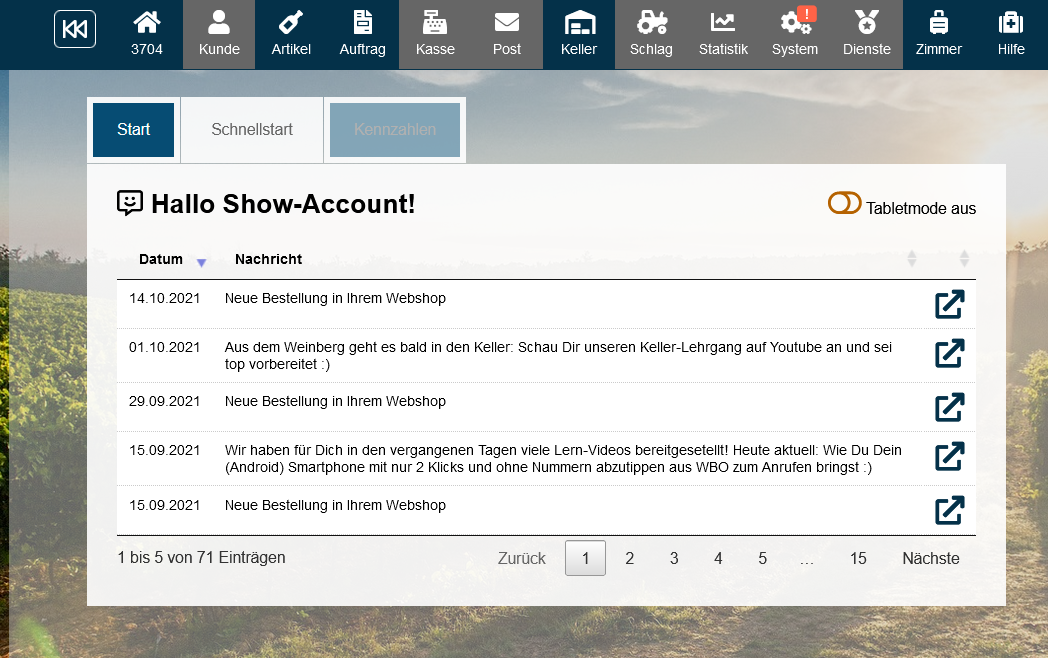The width and height of the screenshot is (1048, 658).
Task: Select page 3 in pagination
Action: coord(674,558)
